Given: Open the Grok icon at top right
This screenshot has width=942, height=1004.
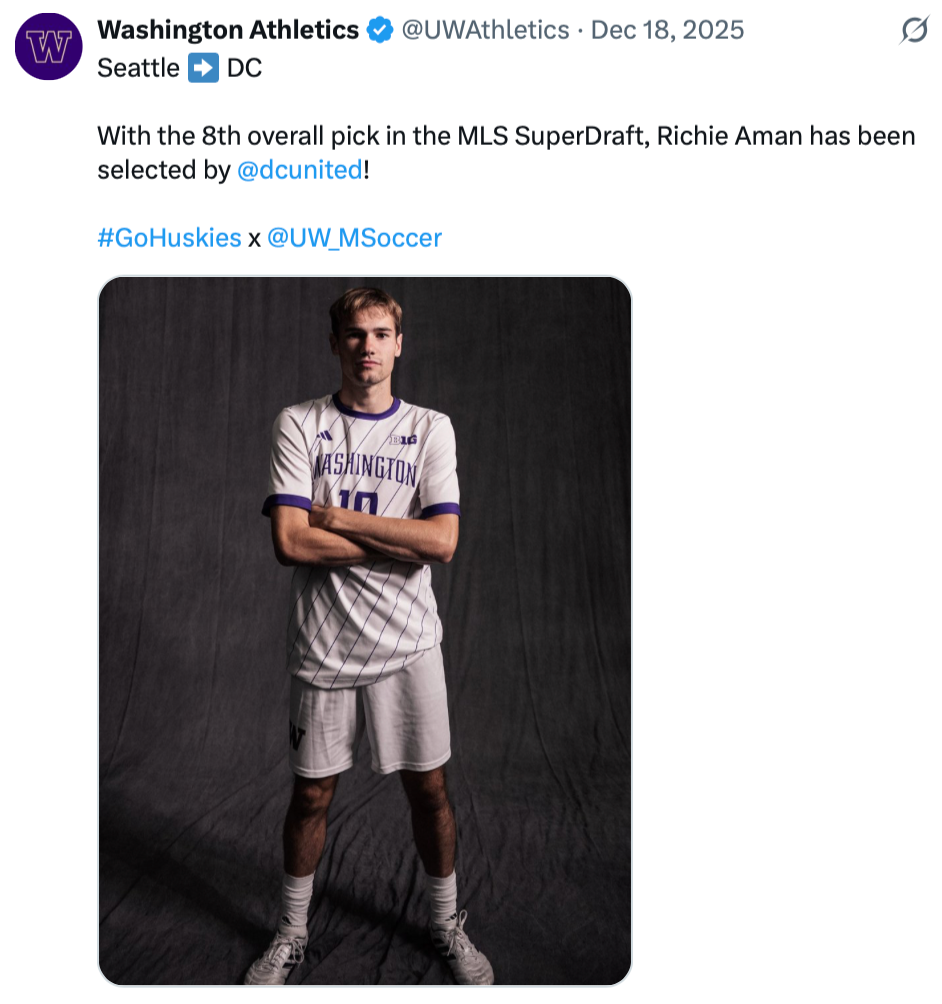Looking at the screenshot, I should point(913,32).
